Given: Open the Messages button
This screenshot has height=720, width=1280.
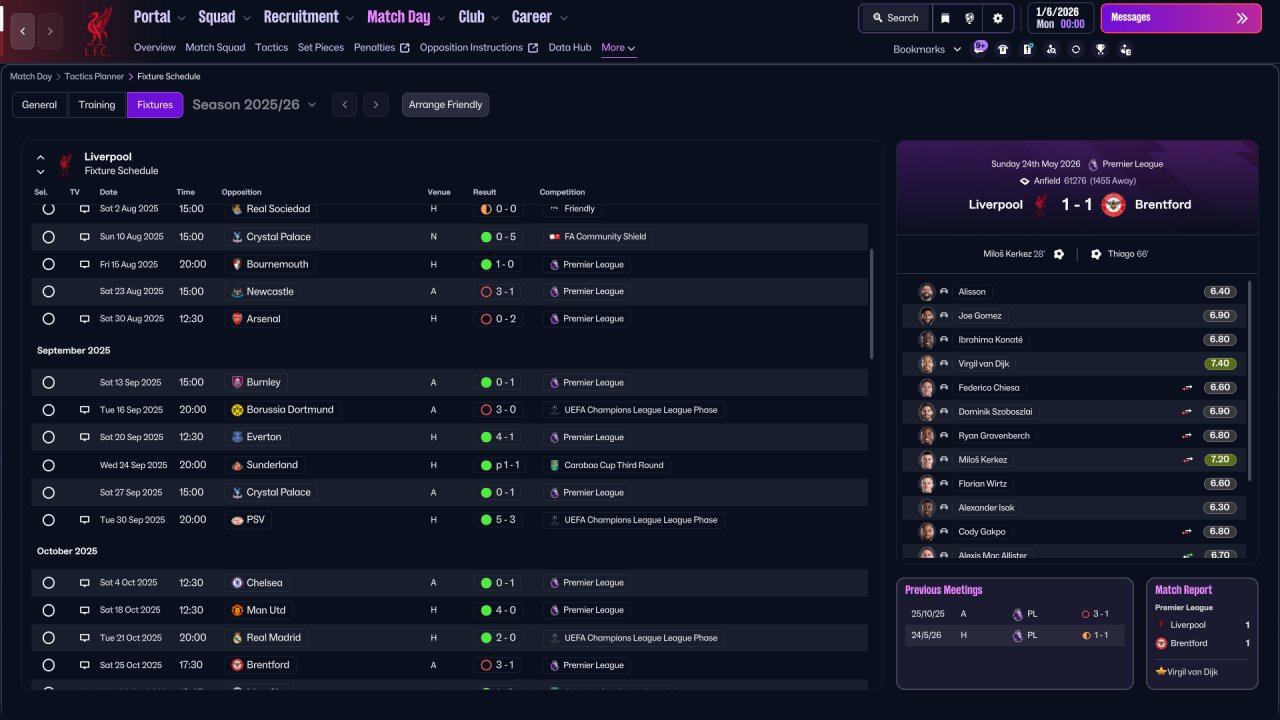Looking at the screenshot, I should (1181, 18).
